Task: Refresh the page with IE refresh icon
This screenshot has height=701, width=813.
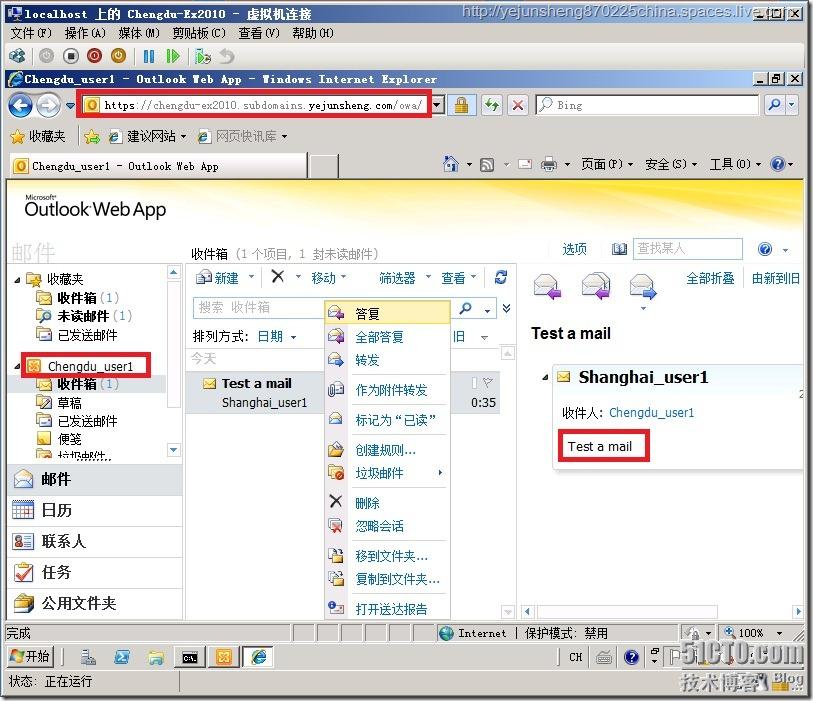Action: (492, 105)
